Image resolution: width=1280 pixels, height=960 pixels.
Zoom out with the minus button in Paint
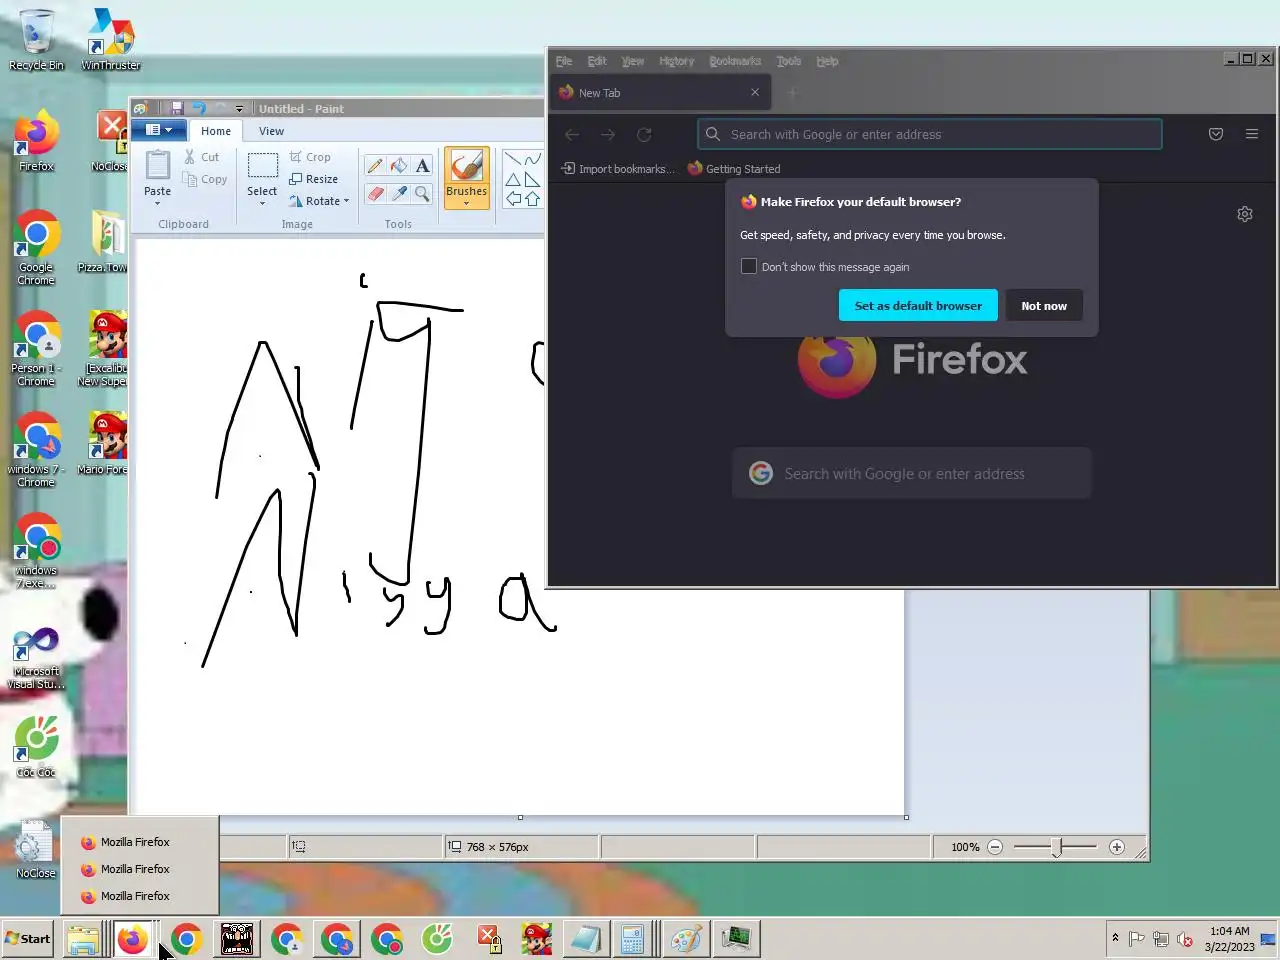pos(995,847)
